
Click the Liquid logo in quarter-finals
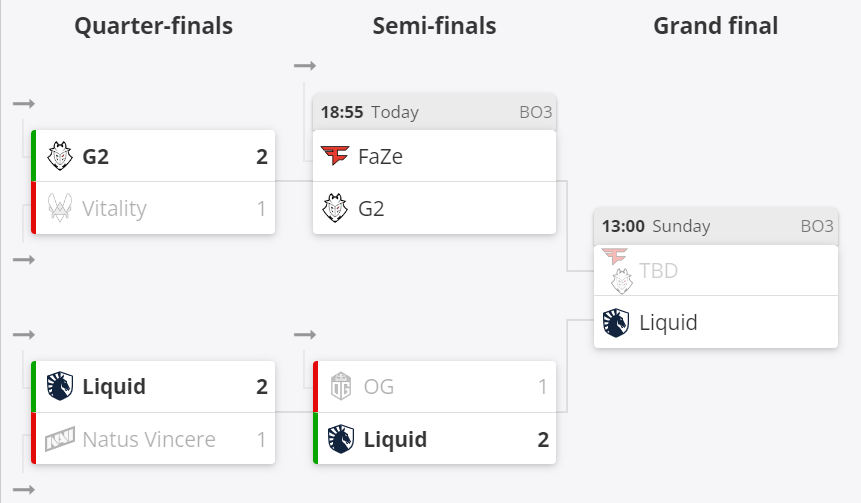point(61,386)
